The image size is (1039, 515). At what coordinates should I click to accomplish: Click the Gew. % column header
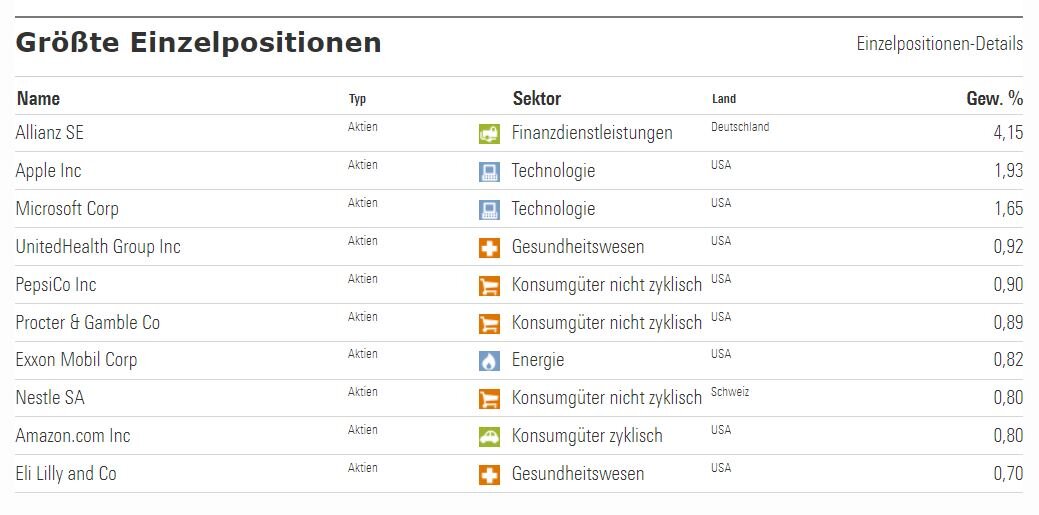point(994,98)
